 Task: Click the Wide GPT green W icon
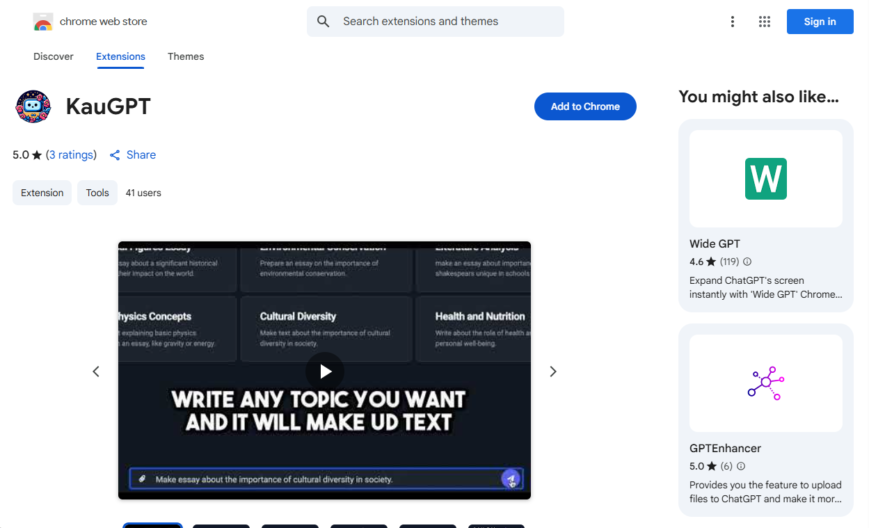coord(765,178)
